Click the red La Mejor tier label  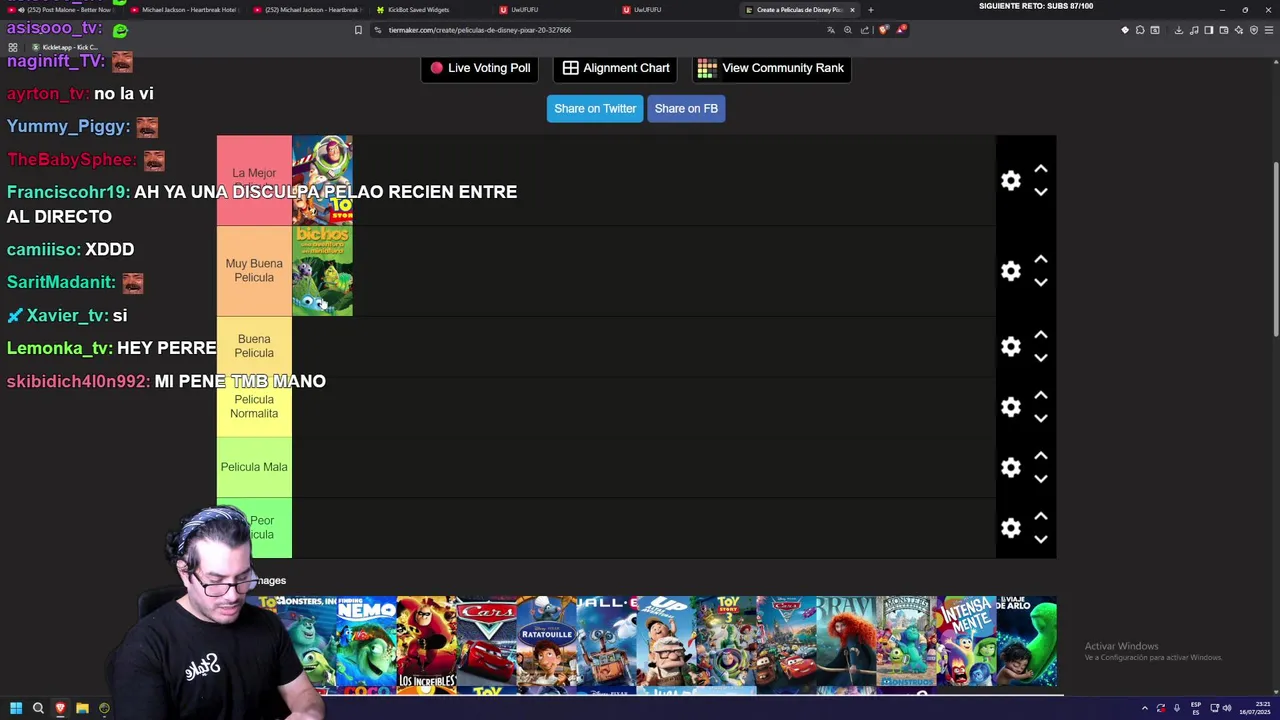point(254,180)
